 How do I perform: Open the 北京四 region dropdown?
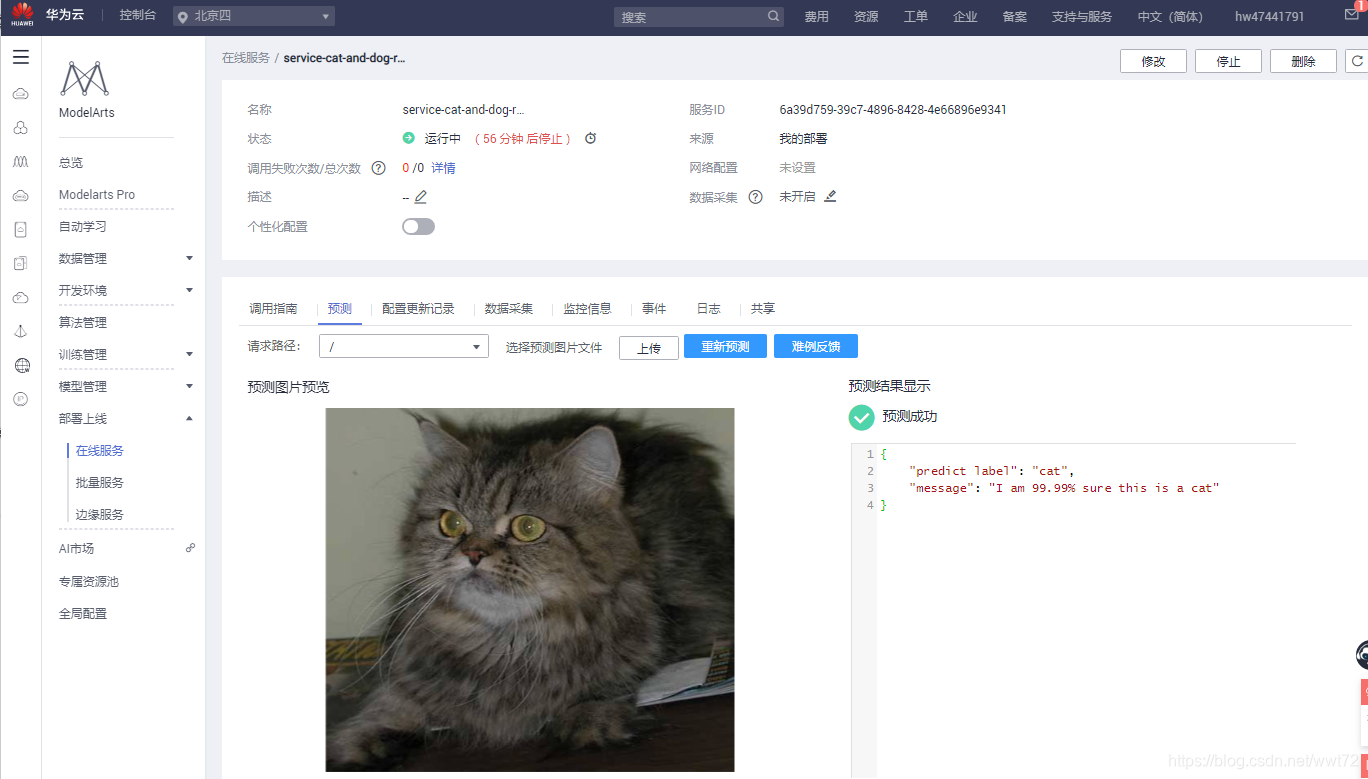[254, 16]
